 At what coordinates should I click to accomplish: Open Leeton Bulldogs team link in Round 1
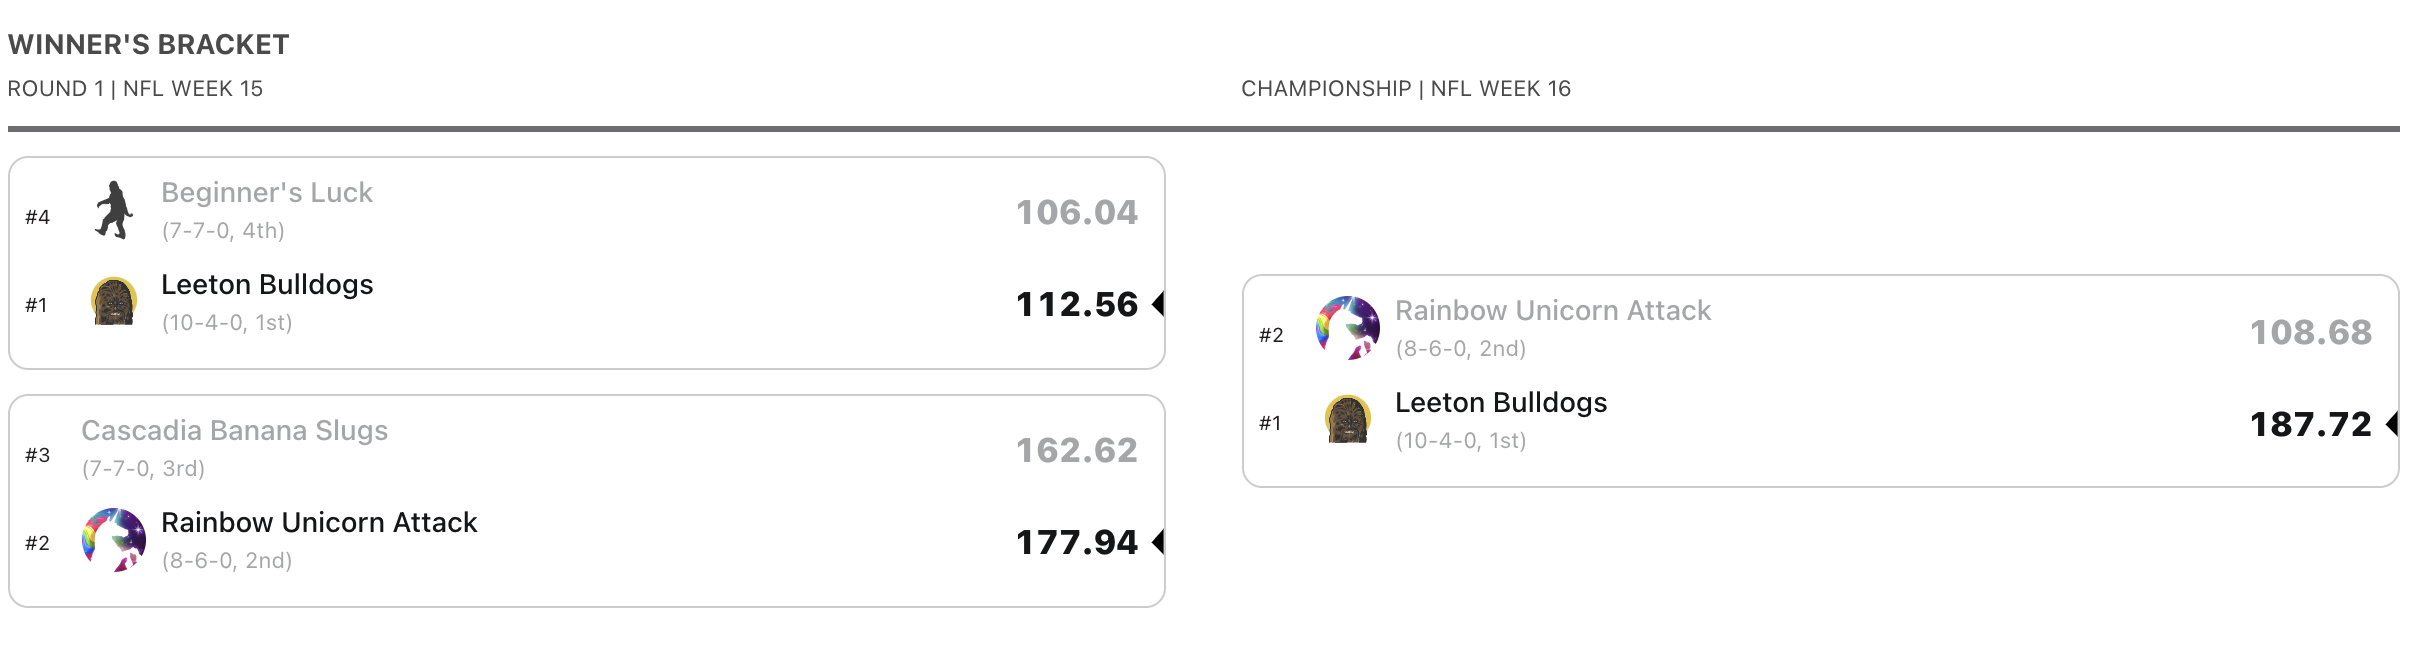267,284
